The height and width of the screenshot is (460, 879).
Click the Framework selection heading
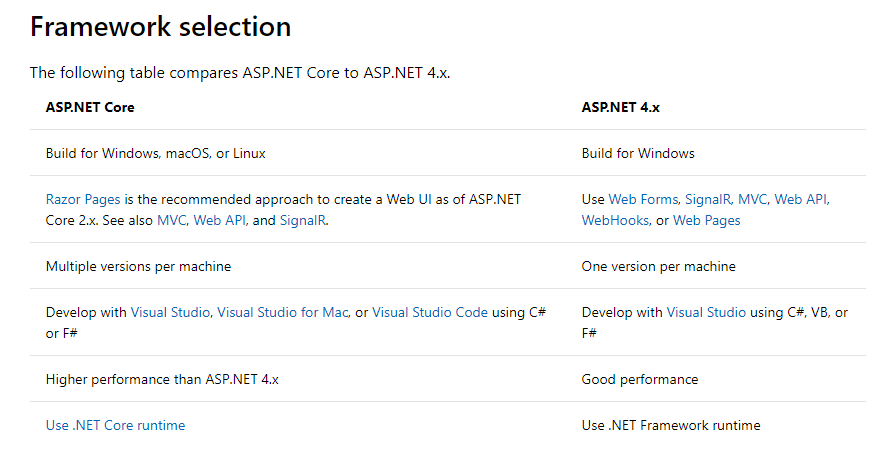click(x=161, y=26)
